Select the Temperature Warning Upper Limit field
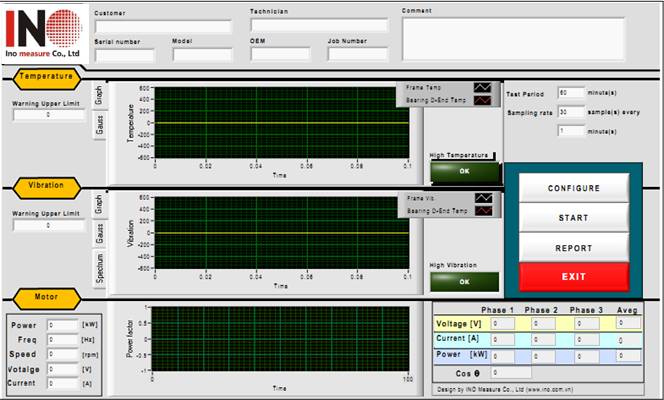The height and width of the screenshot is (400, 664). click(47, 115)
